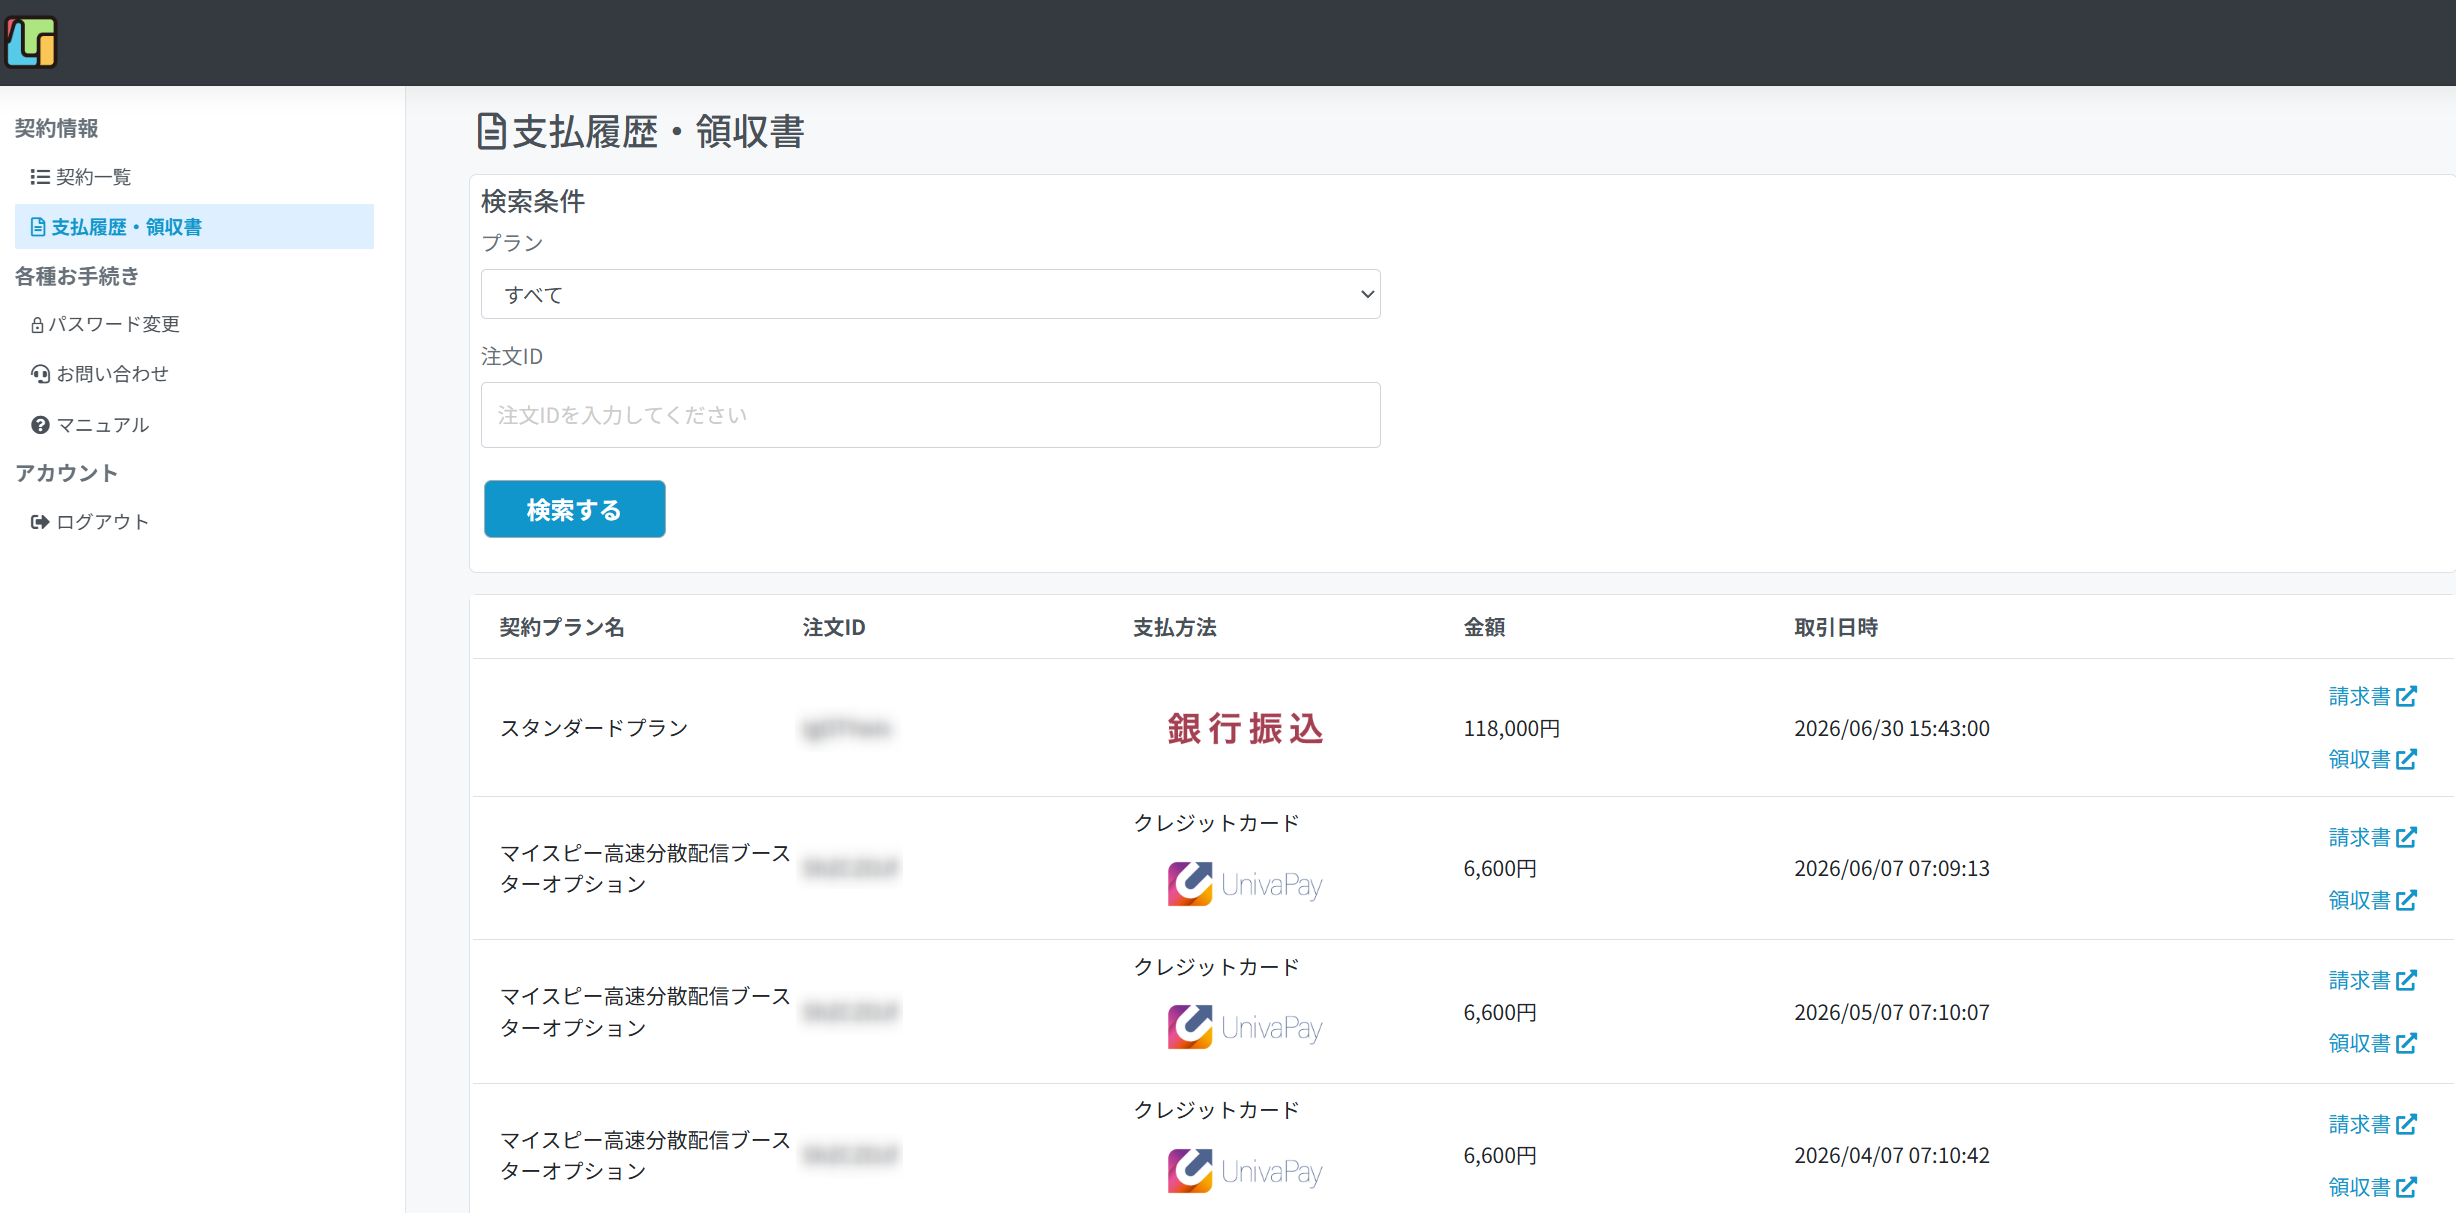Click the 6,600円 amount dated 2026/04/07
Viewport: 2456px width, 1213px height.
1500,1155
